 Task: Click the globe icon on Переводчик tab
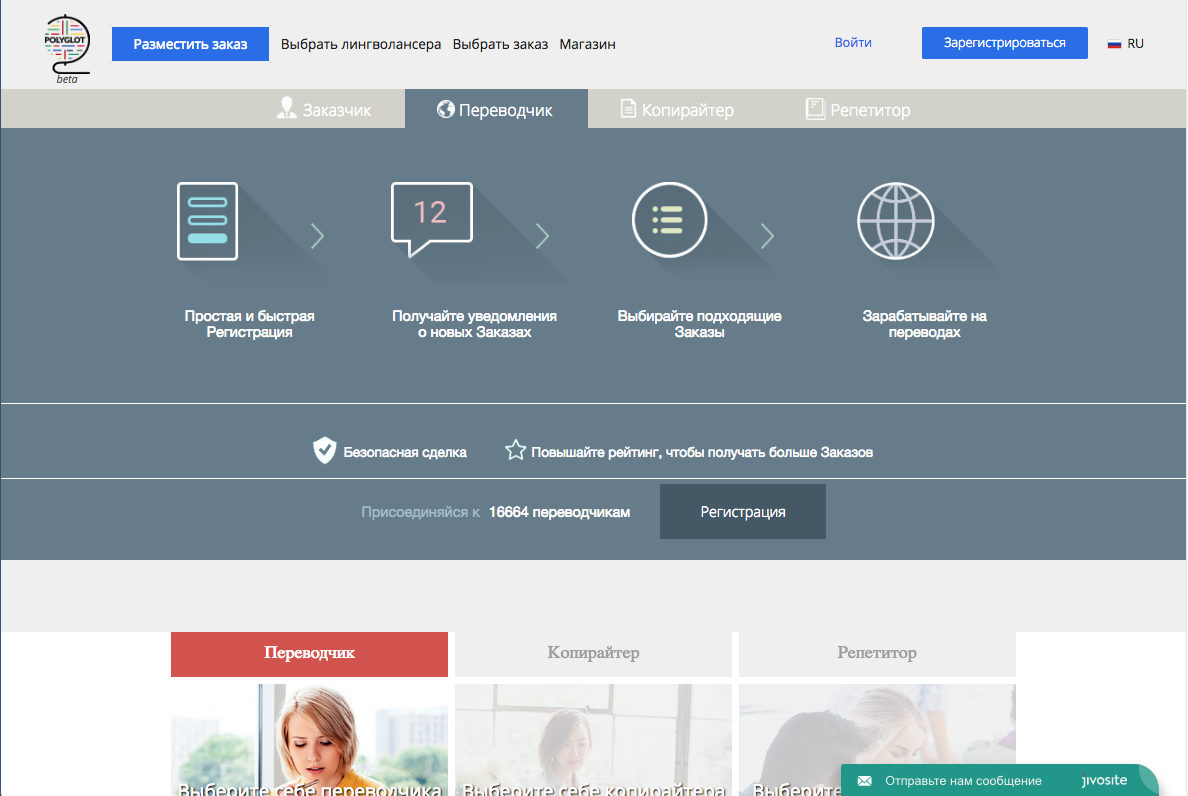(x=446, y=109)
